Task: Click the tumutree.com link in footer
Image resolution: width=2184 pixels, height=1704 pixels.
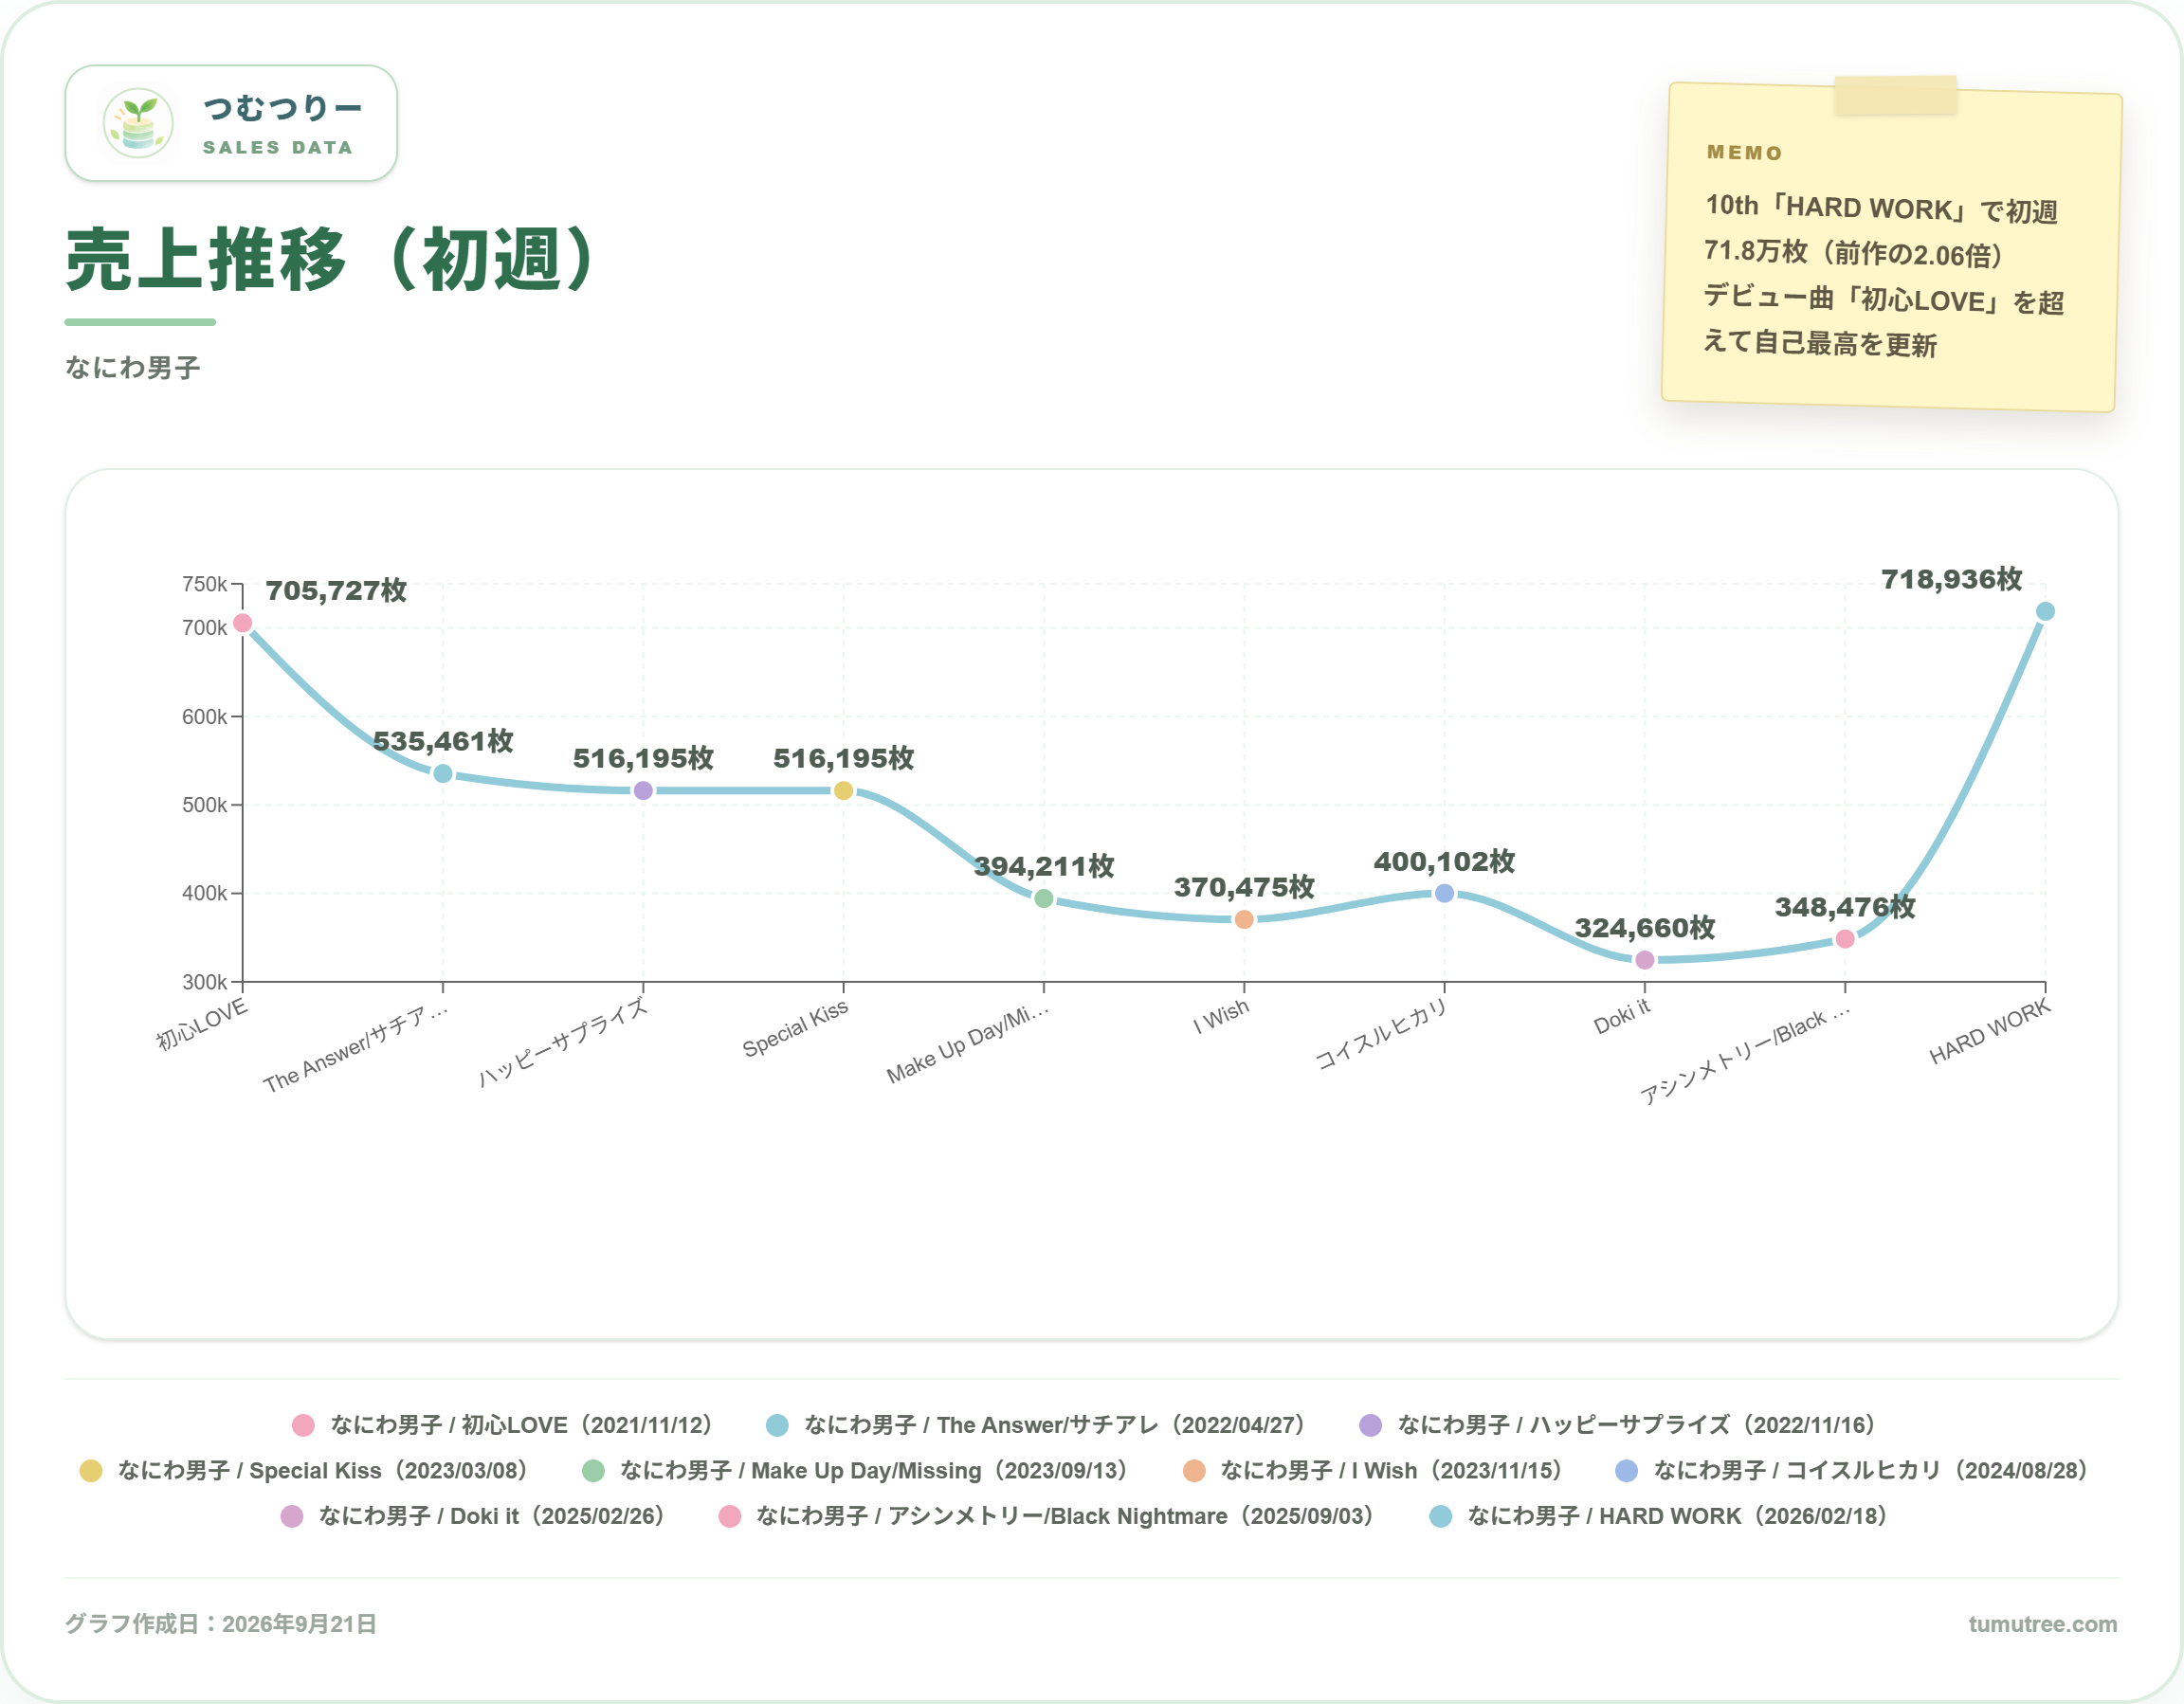Action: click(2042, 1624)
